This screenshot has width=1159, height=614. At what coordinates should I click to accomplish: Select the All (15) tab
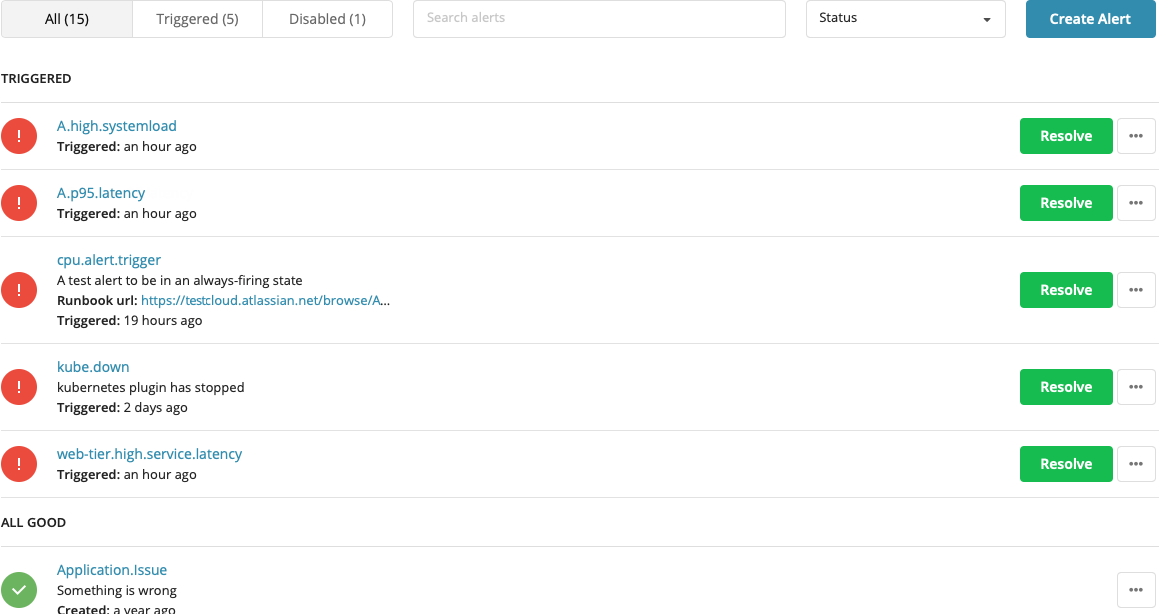(x=67, y=19)
